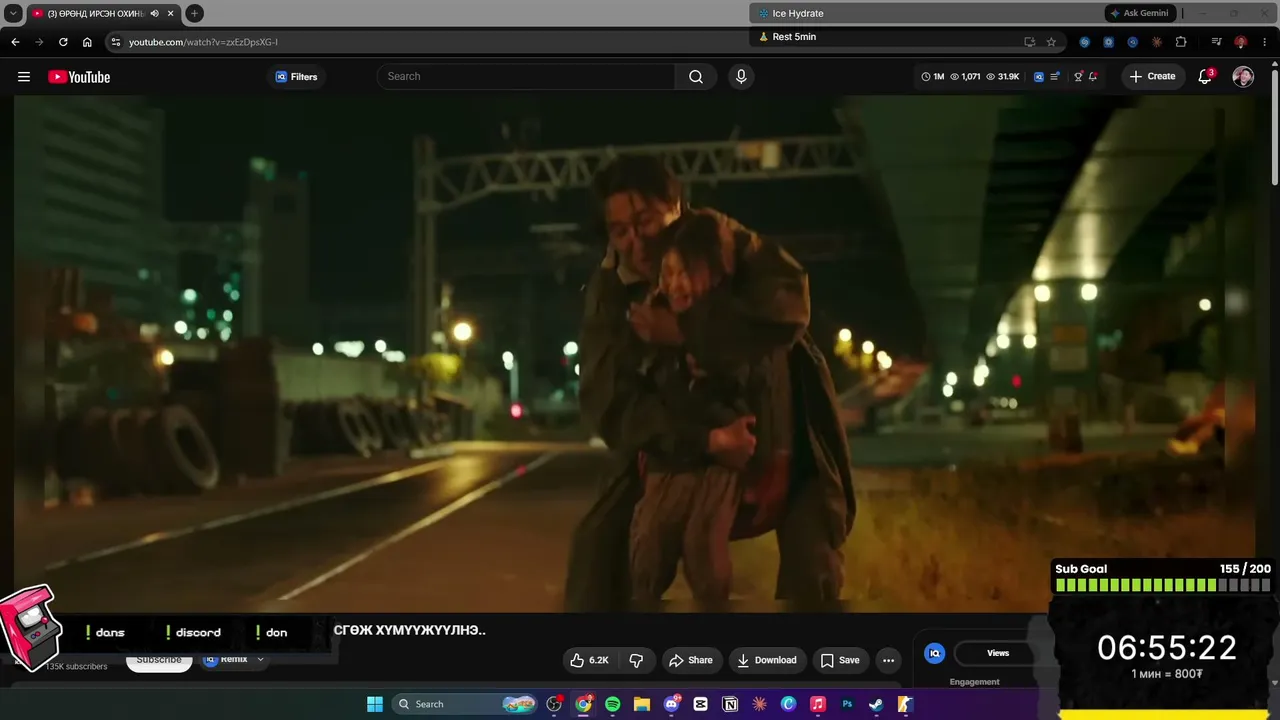View site information icon in address bar
Image resolution: width=1280 pixels, height=720 pixels.
tap(116, 42)
